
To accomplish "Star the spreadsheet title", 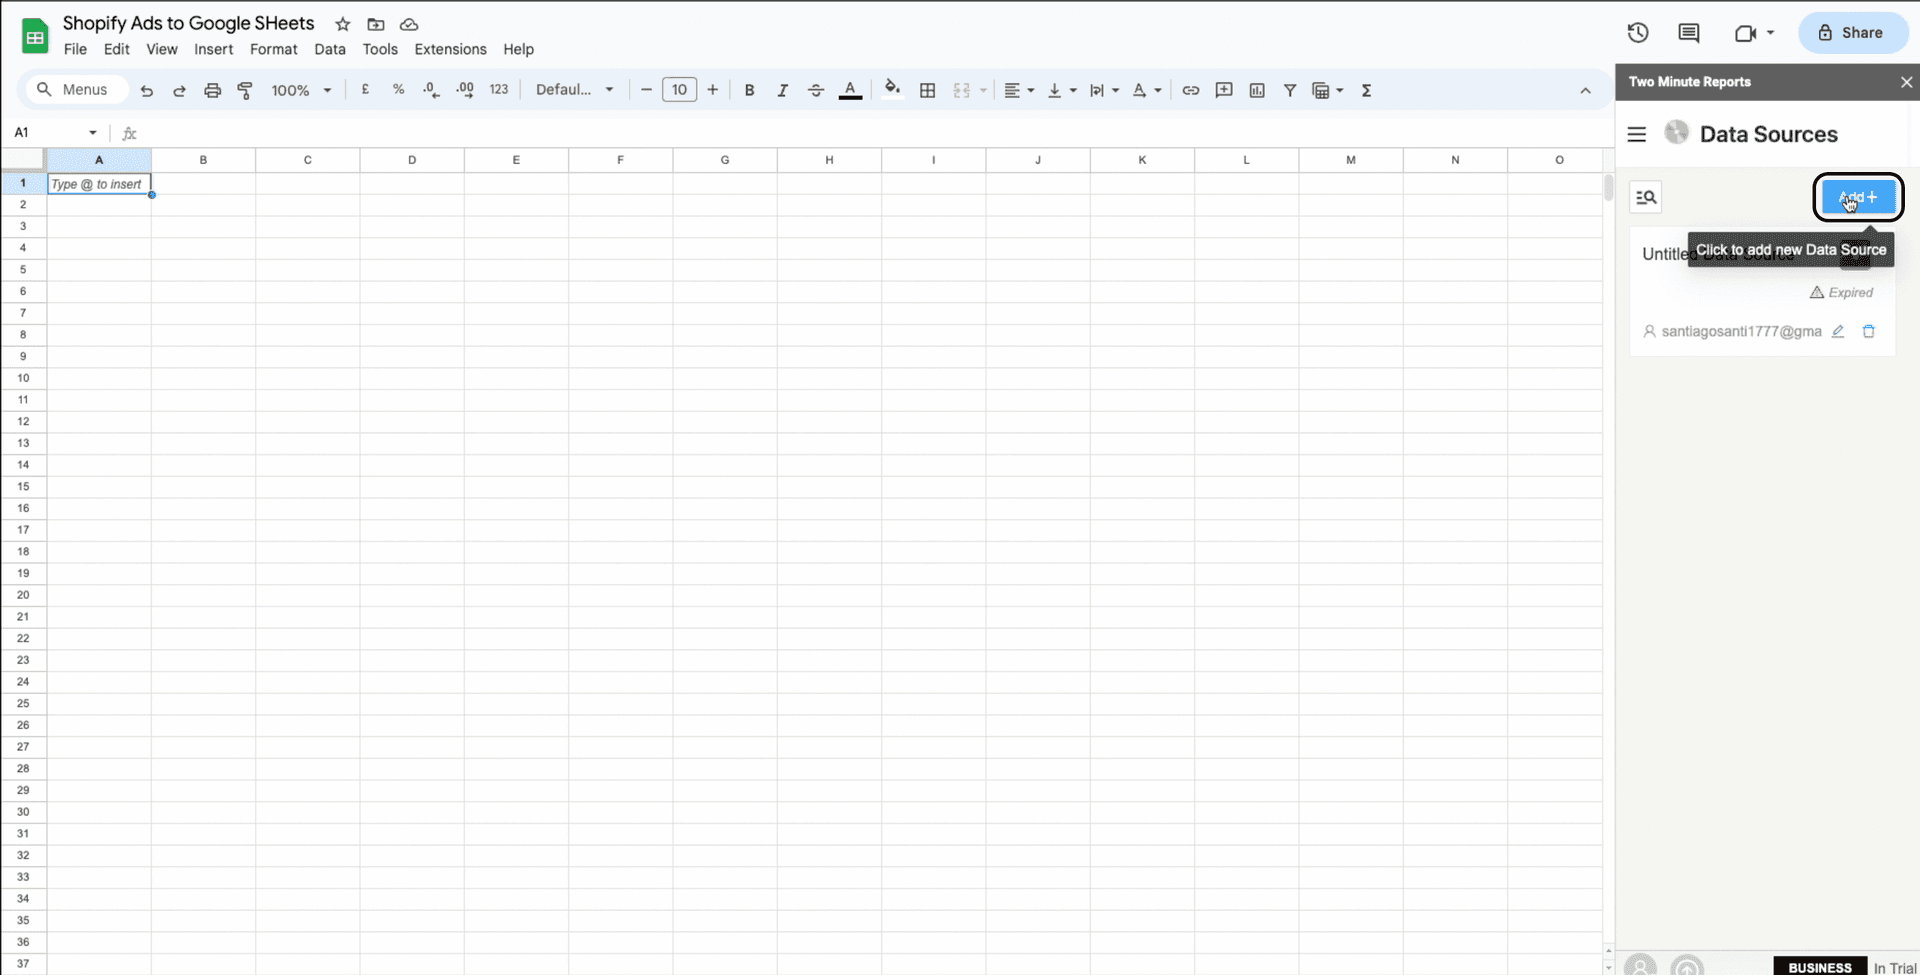I will pos(343,24).
